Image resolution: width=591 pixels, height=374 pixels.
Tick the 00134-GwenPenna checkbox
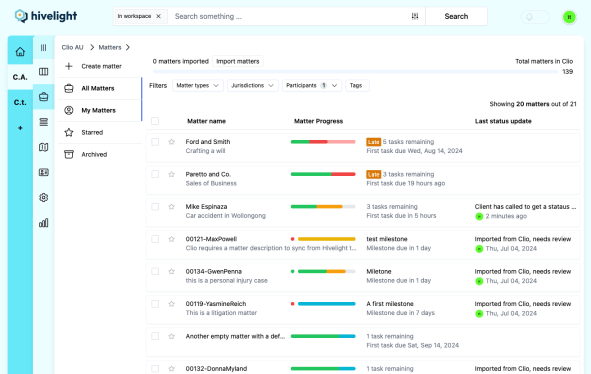[155, 271]
